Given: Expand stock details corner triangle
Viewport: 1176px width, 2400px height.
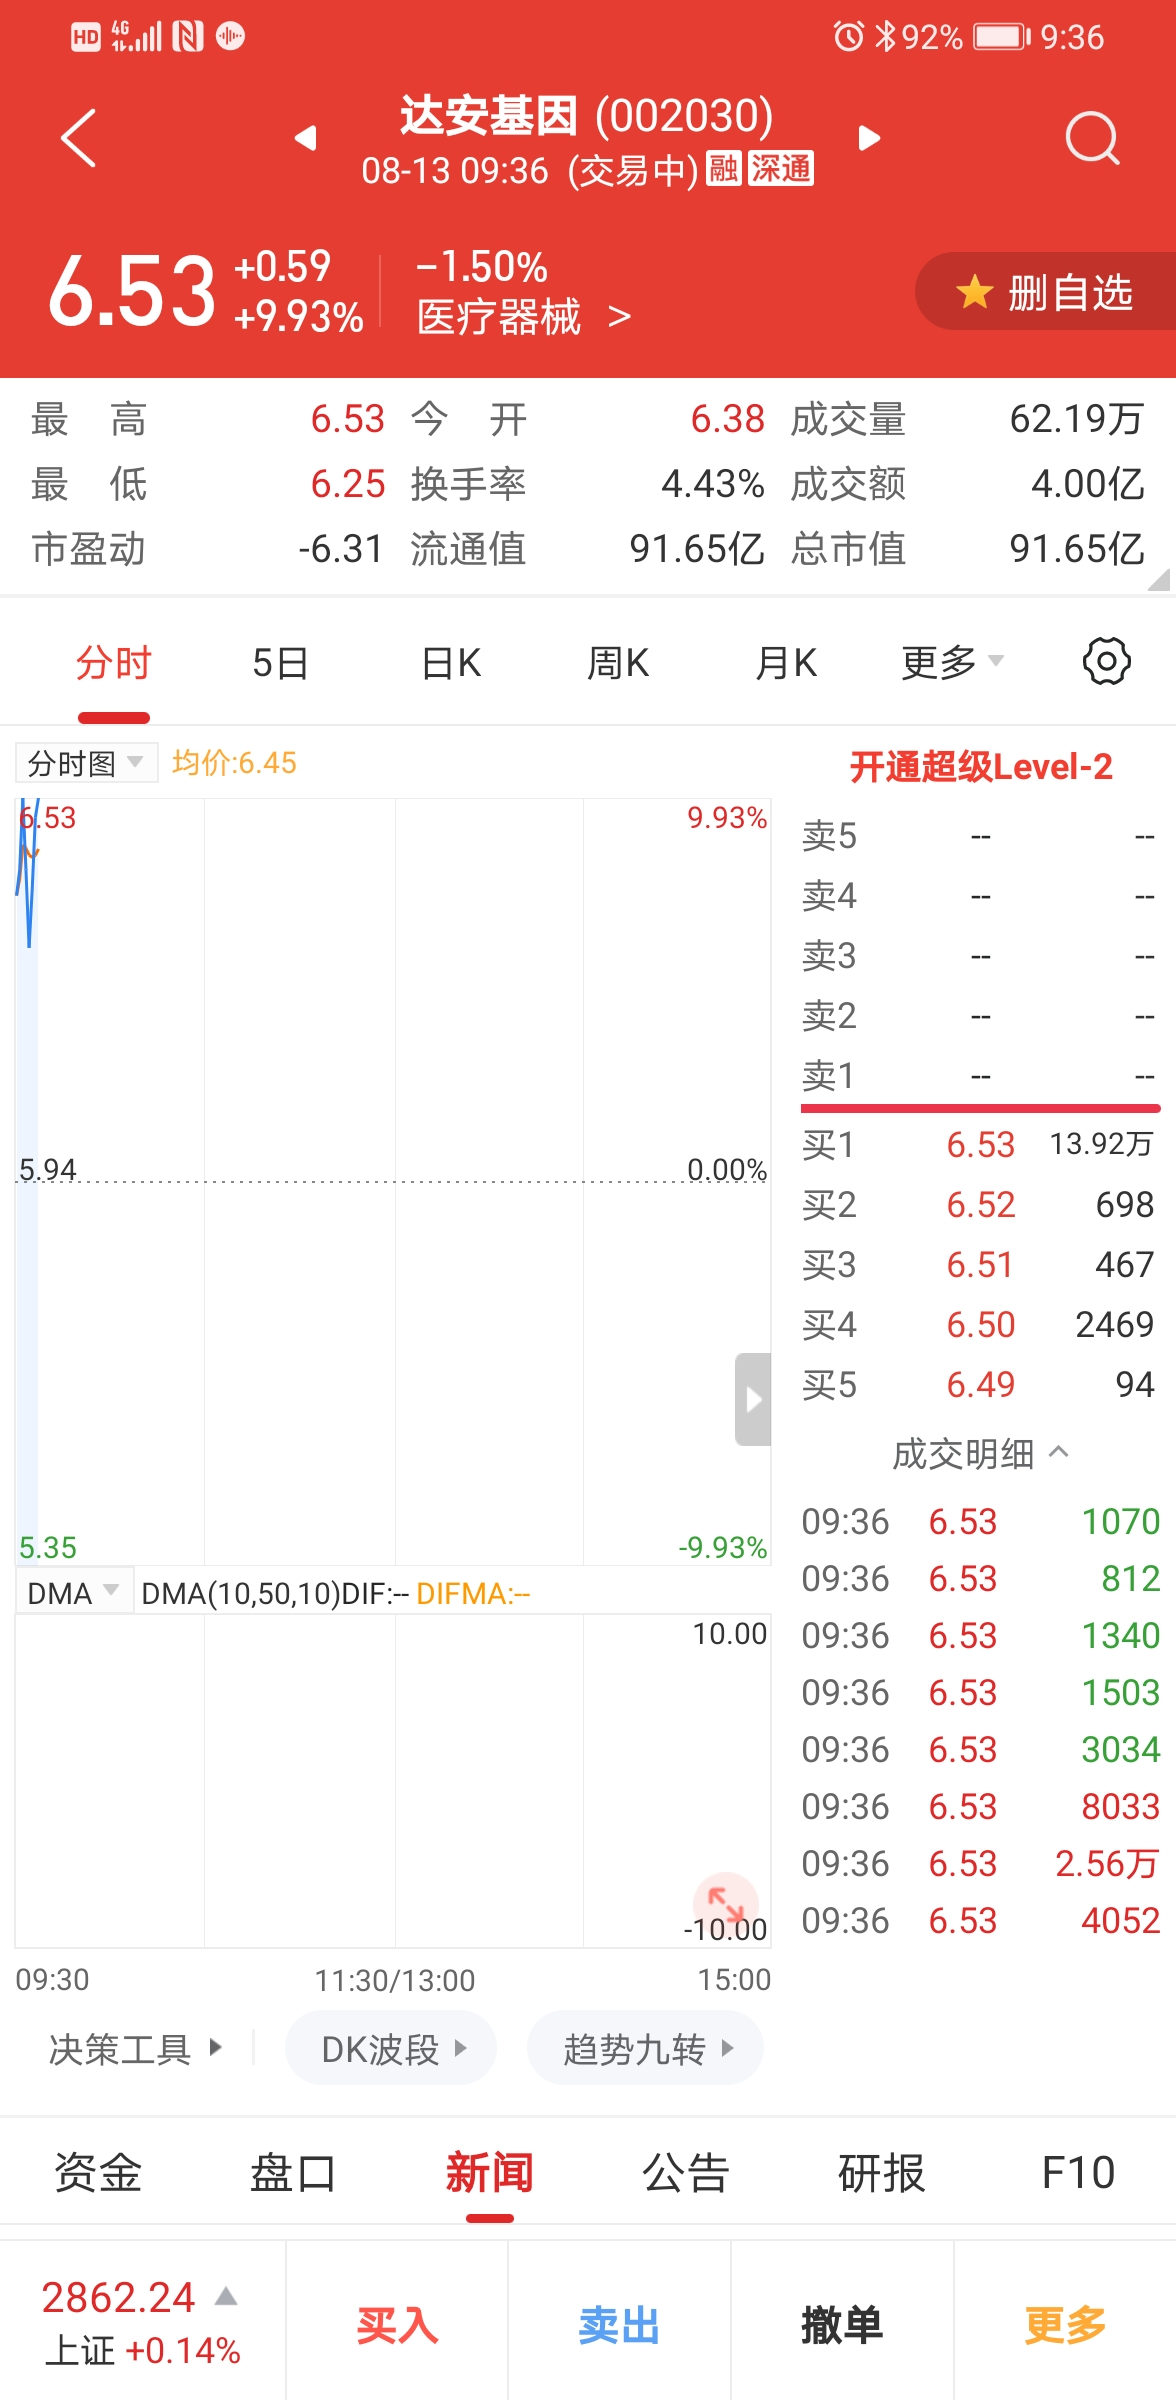Looking at the screenshot, I should [x=1159, y=580].
